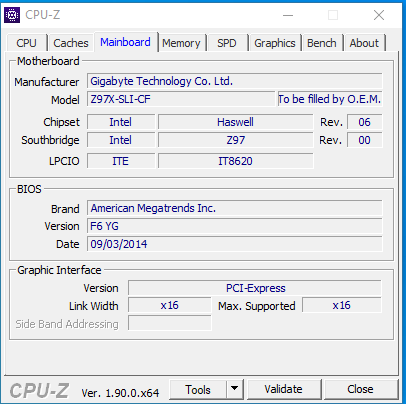Viewport: 406px width, 404px height.
Task: Click the Link Width x16 value
Action: (170, 305)
